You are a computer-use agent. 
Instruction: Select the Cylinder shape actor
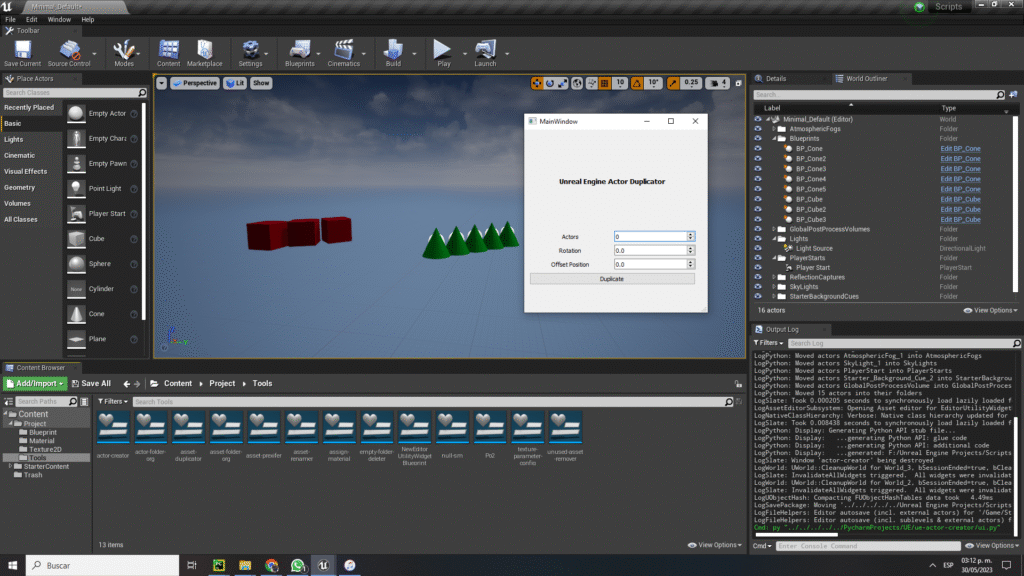point(76,289)
